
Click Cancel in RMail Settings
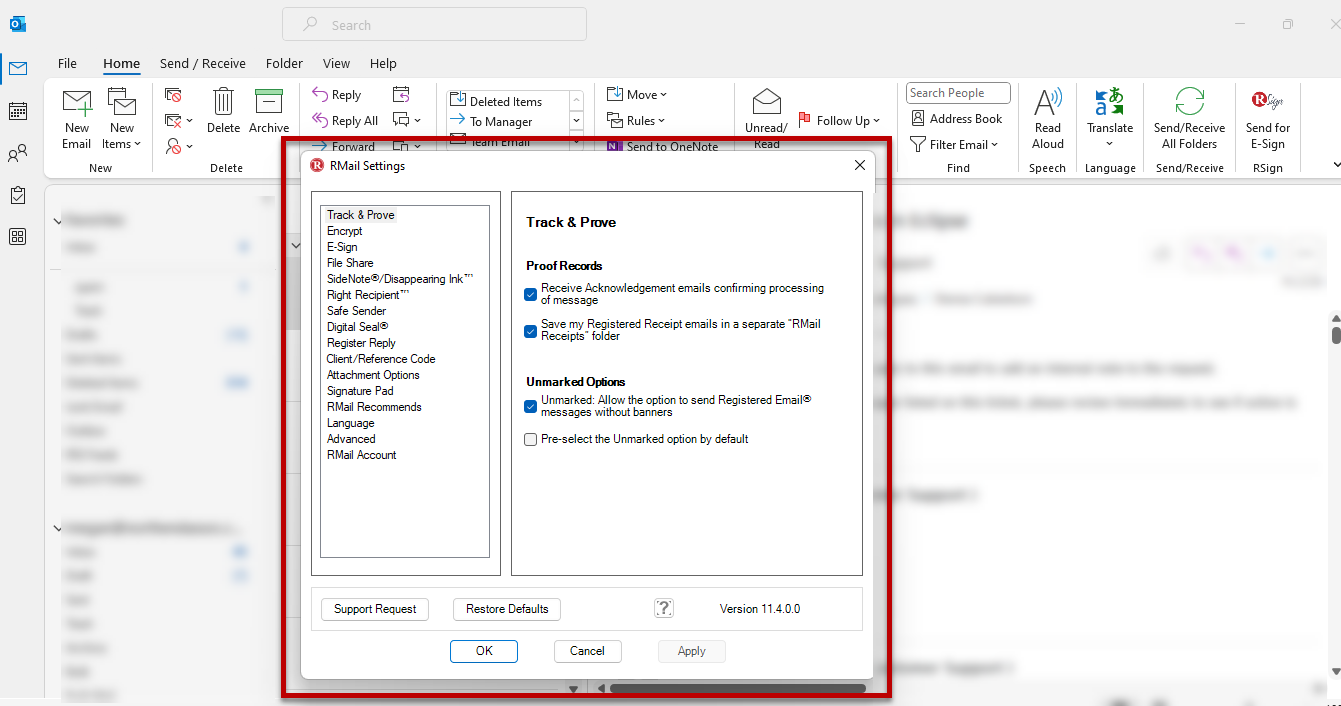[x=587, y=651]
